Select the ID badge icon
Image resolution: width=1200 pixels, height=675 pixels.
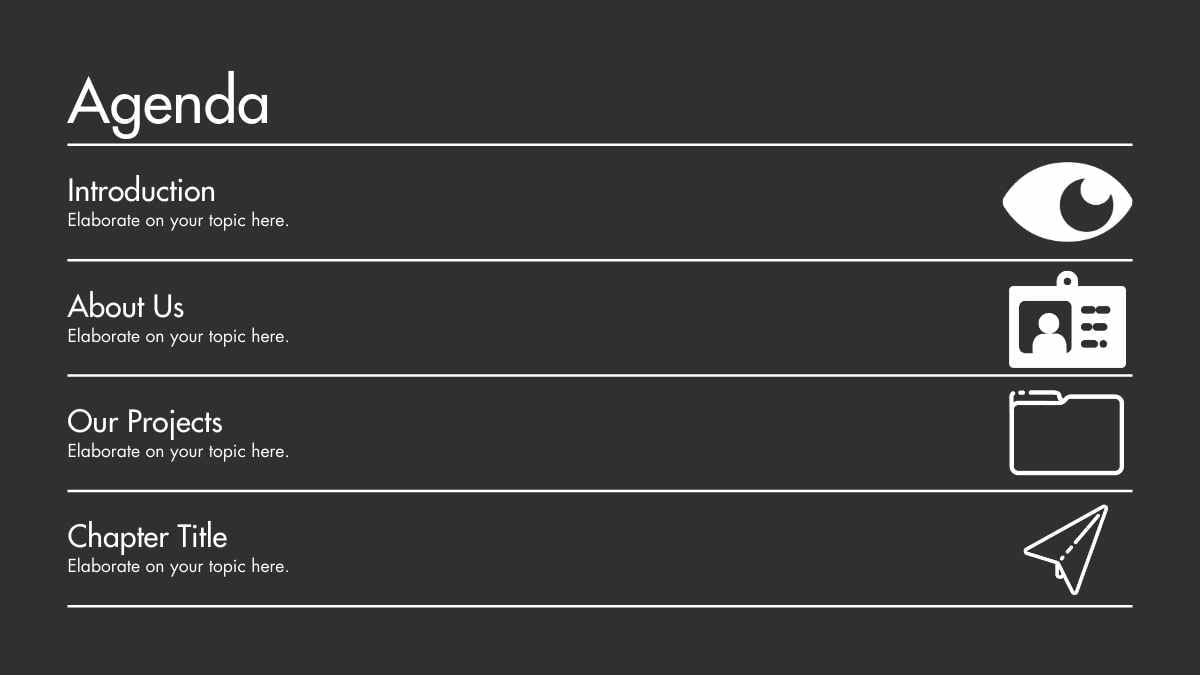(x=1067, y=319)
